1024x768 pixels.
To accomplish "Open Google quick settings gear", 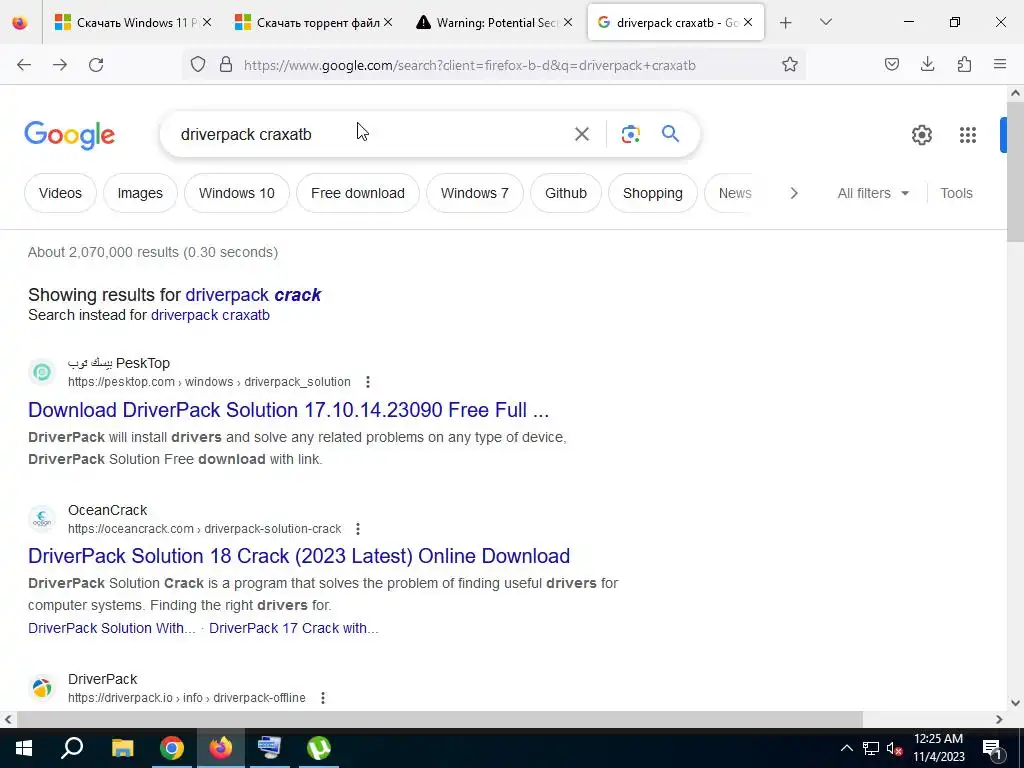I will click(x=921, y=135).
